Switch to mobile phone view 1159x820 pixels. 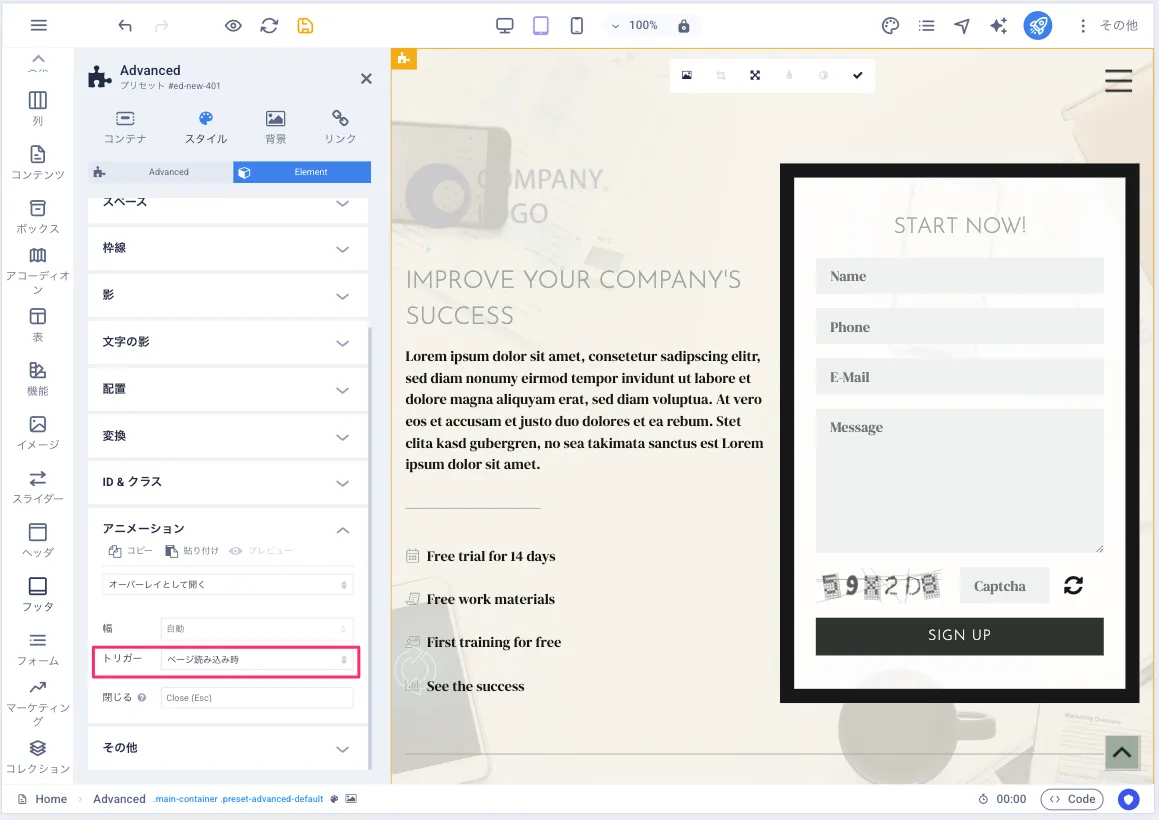click(x=577, y=26)
